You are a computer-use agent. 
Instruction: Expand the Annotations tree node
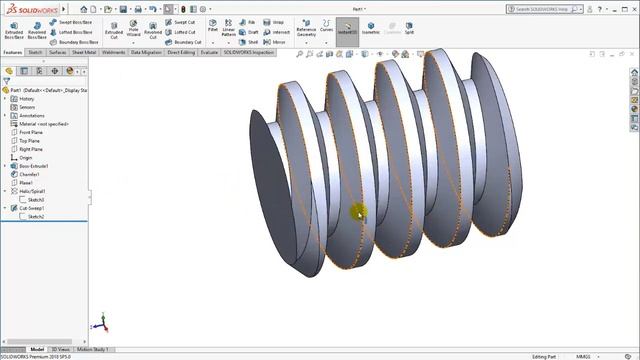click(5, 116)
